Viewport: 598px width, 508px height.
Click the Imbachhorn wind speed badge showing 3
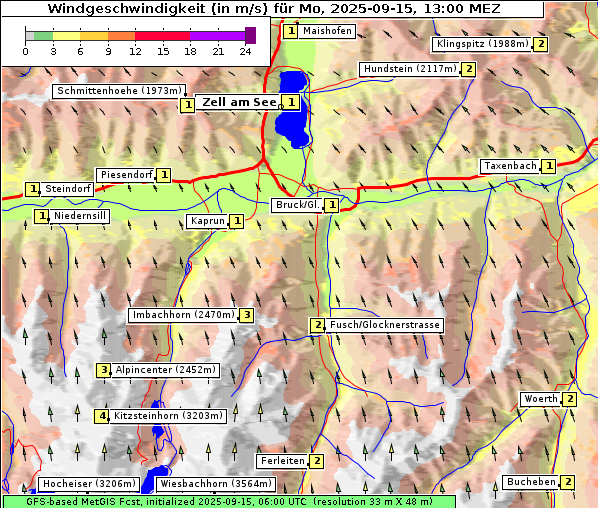click(247, 315)
